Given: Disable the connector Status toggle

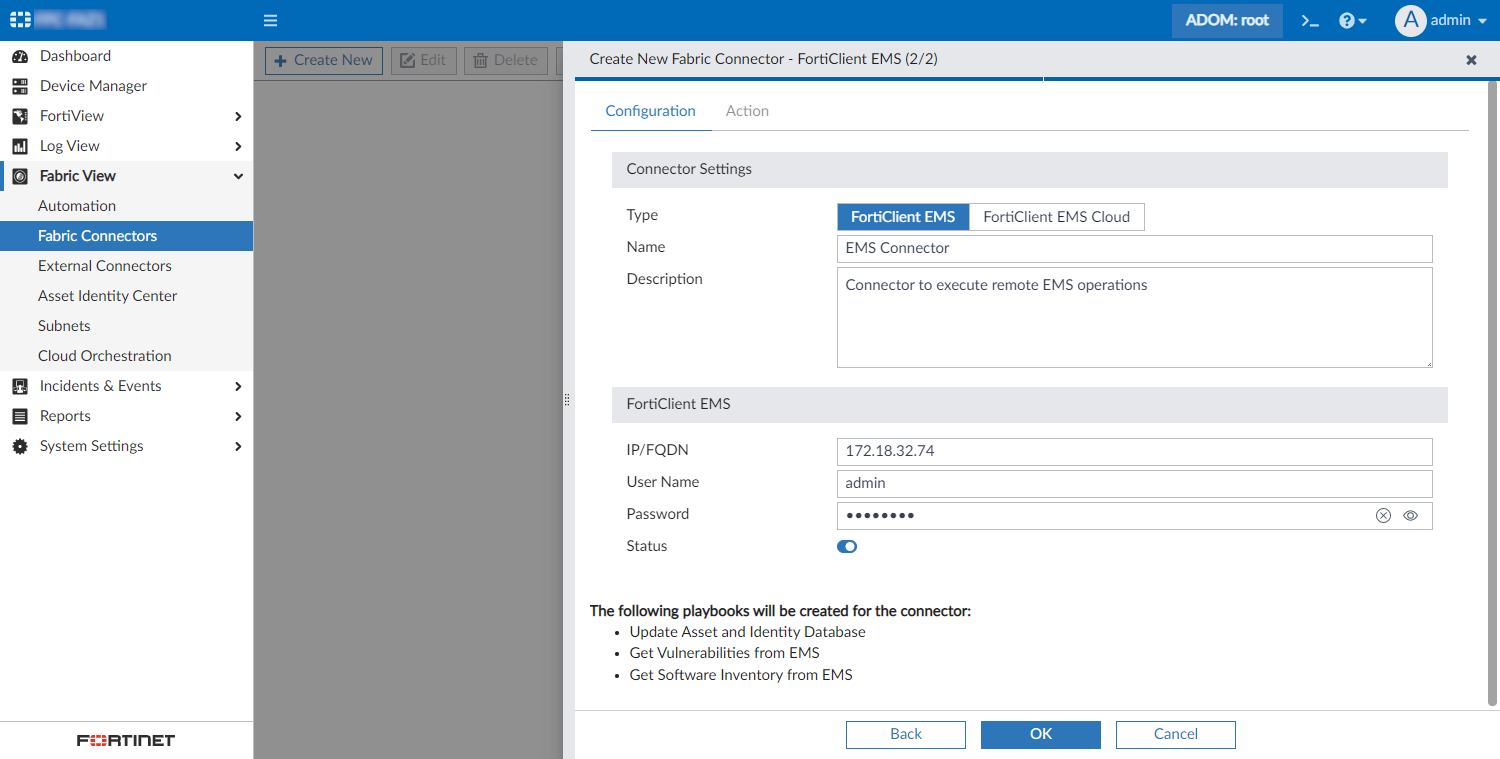Looking at the screenshot, I should point(847,546).
